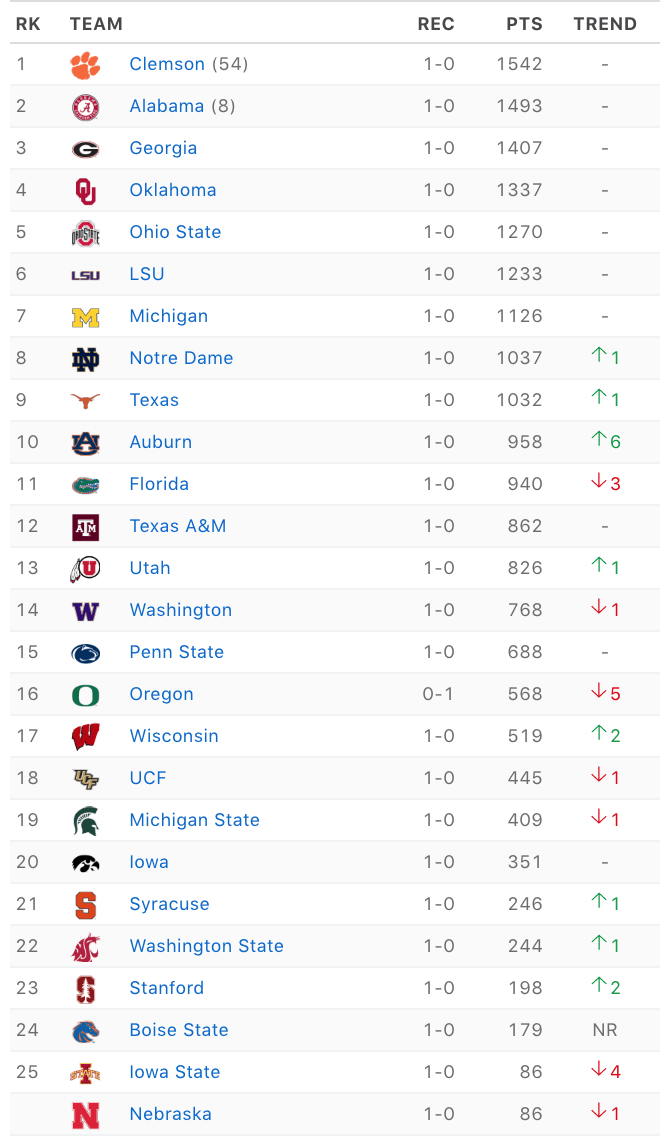Open the Georgia team link
Image resolution: width=660 pixels, height=1144 pixels.
click(163, 148)
